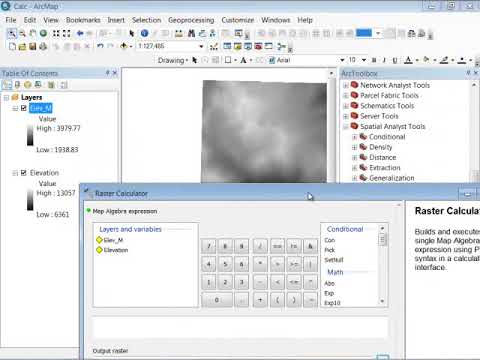This screenshot has width=480, height=360.
Task: Switch to List By Drawing Order view
Action: [x=7, y=85]
